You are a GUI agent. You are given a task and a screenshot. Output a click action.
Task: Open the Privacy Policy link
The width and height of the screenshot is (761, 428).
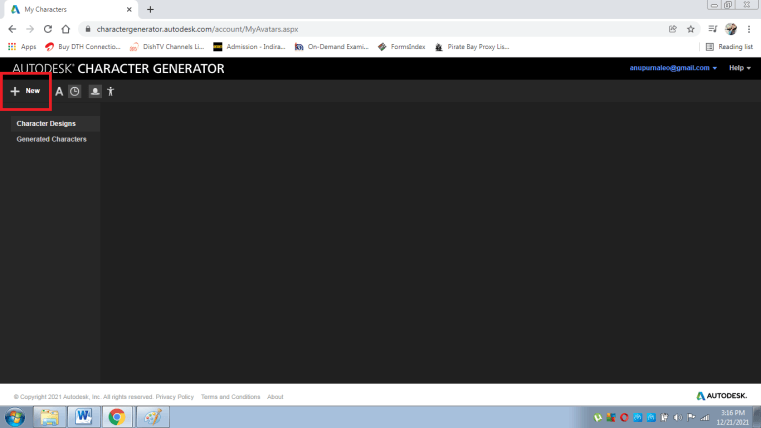tap(174, 397)
